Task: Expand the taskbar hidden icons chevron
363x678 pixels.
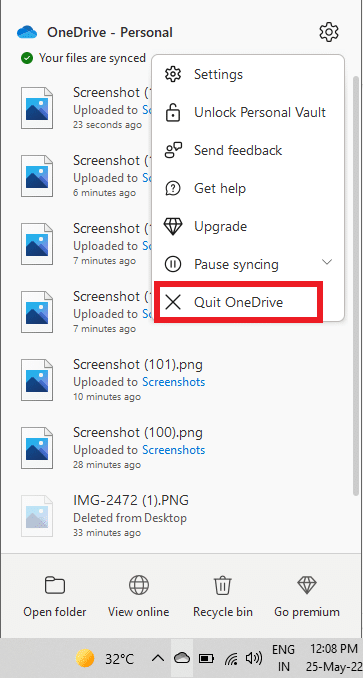Action: click(158, 658)
